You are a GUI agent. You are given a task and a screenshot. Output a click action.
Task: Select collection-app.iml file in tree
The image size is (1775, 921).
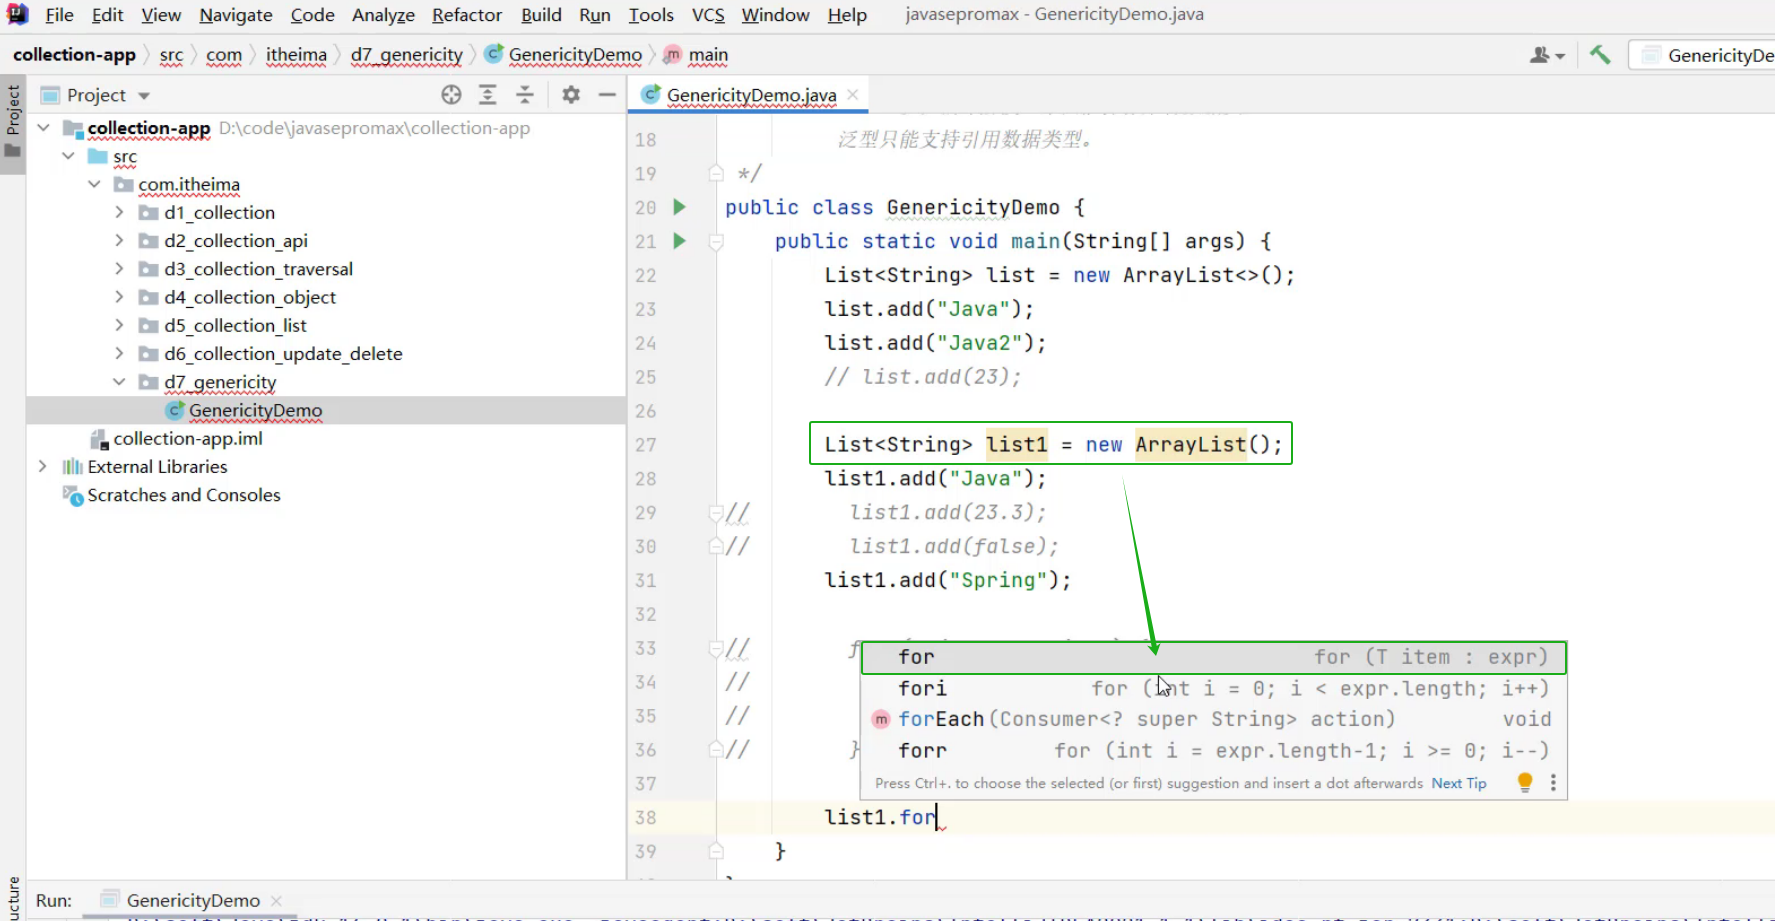coord(188,439)
